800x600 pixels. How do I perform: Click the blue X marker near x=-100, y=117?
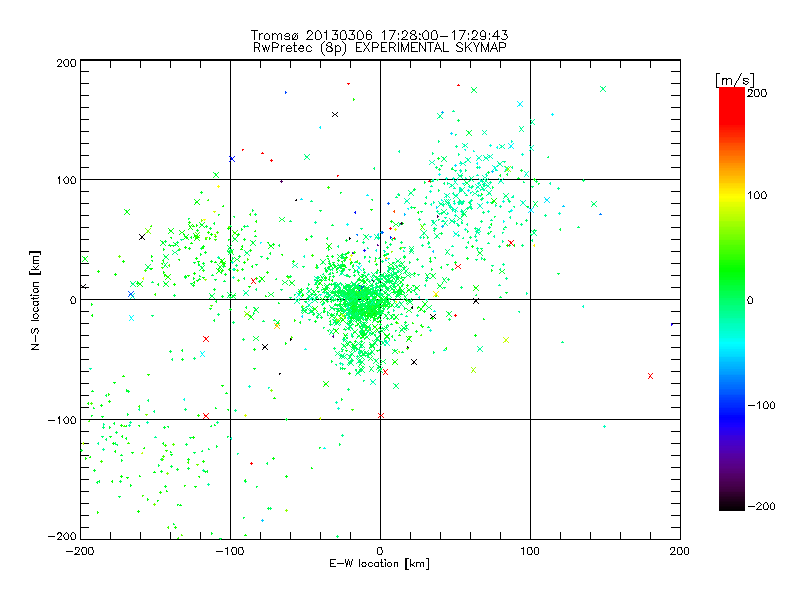coord(232,159)
